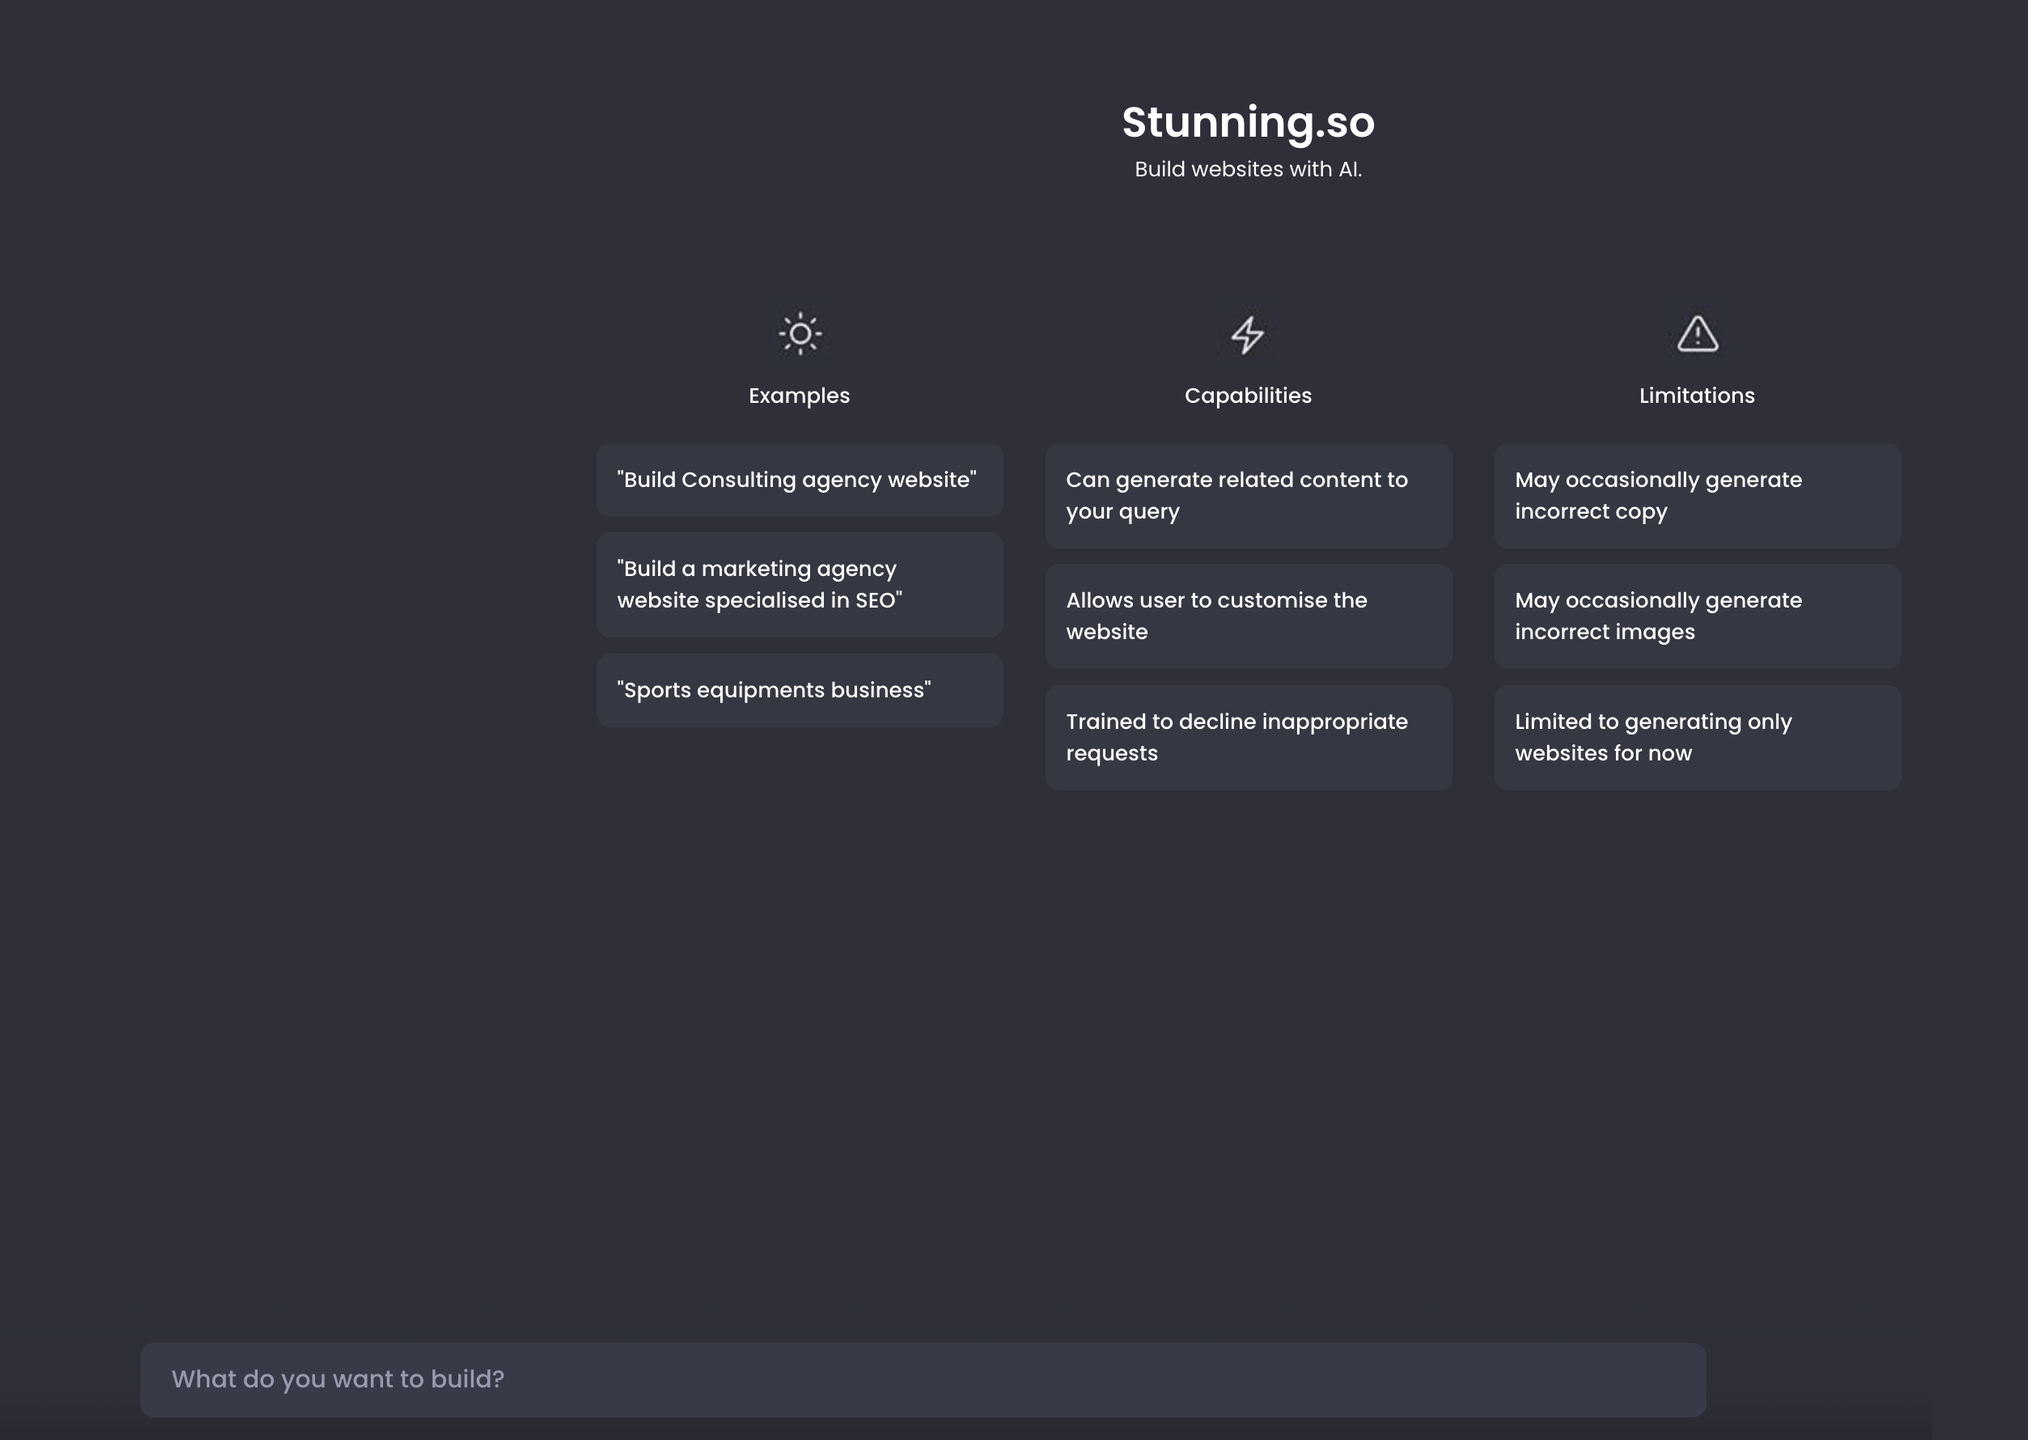Pick the "Sports equipments business" example

click(799, 690)
